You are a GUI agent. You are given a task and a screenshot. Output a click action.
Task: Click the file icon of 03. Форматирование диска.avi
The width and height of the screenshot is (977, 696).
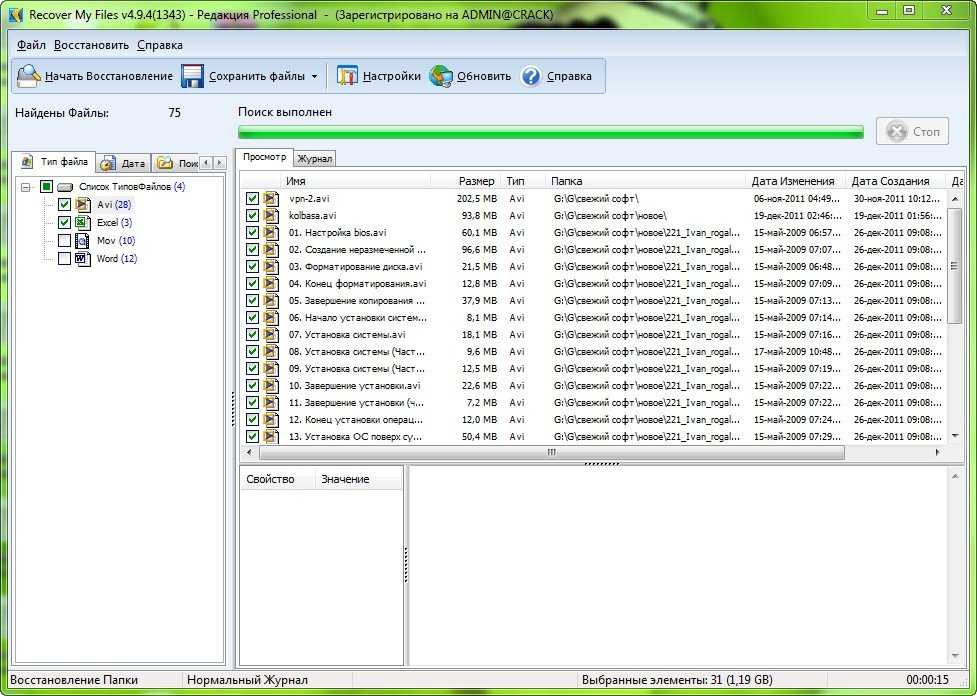pyautogui.click(x=271, y=267)
